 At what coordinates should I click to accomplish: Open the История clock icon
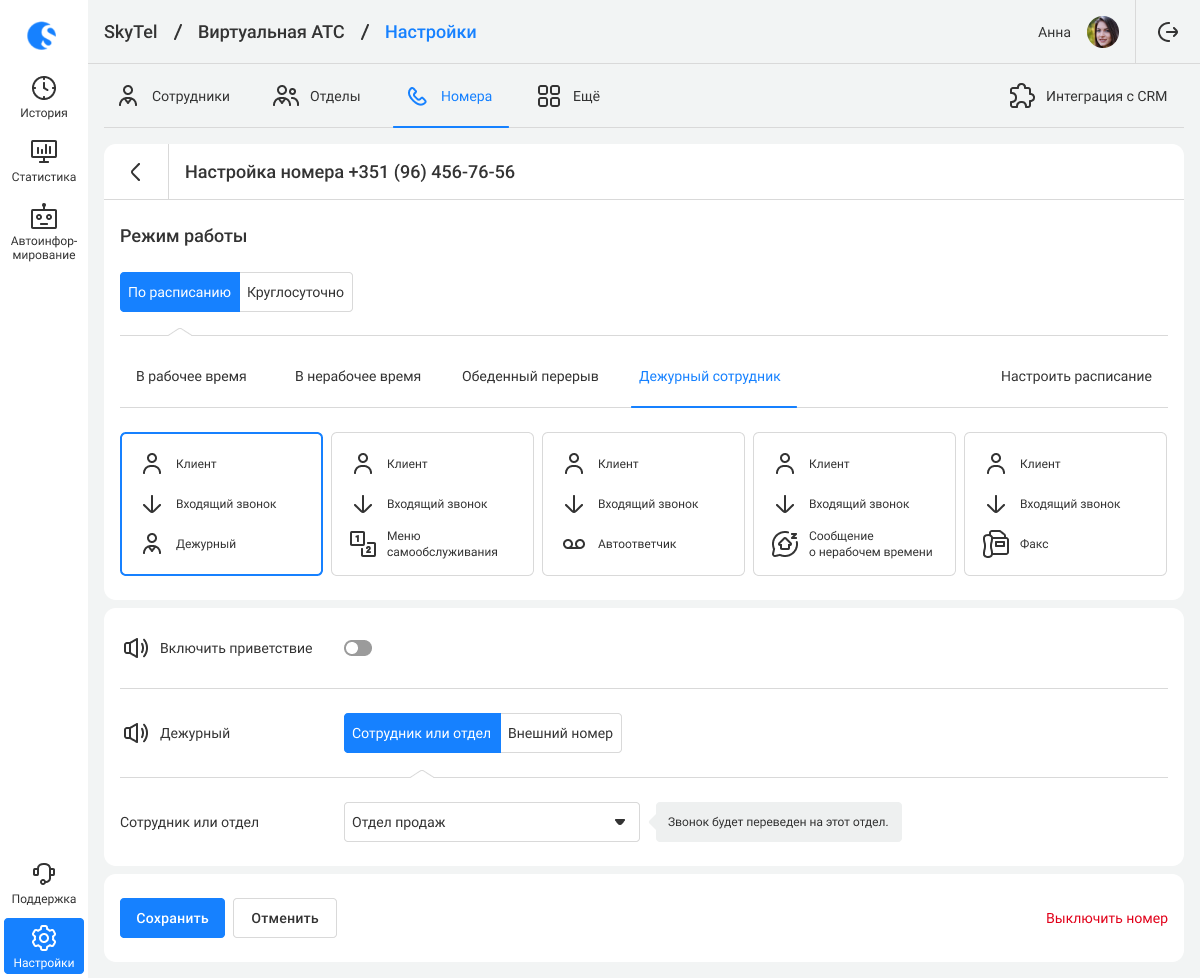click(44, 88)
